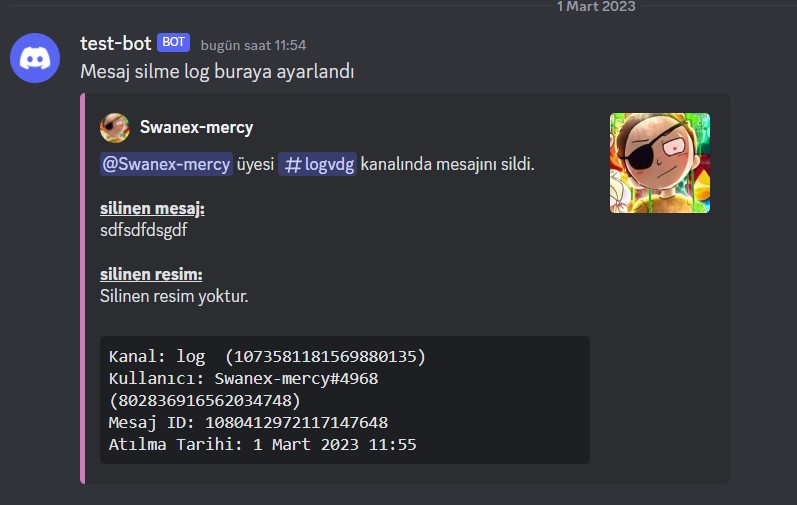This screenshot has height=505, width=797.
Task: Click the Swanex-mercy embed author name
Action: 196,127
